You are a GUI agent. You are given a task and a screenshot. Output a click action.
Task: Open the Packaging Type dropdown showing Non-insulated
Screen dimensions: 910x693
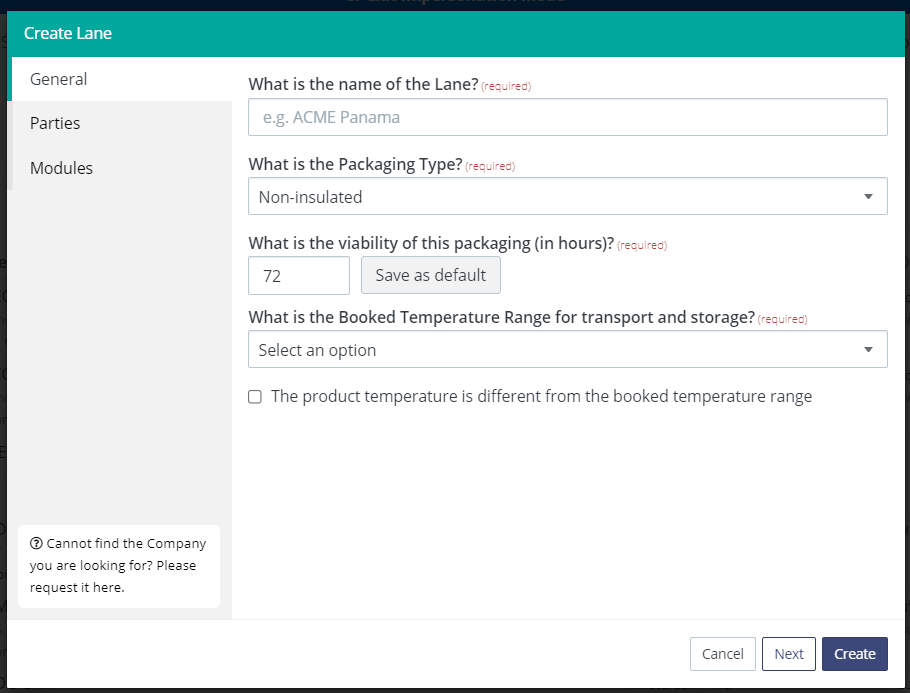(x=567, y=196)
